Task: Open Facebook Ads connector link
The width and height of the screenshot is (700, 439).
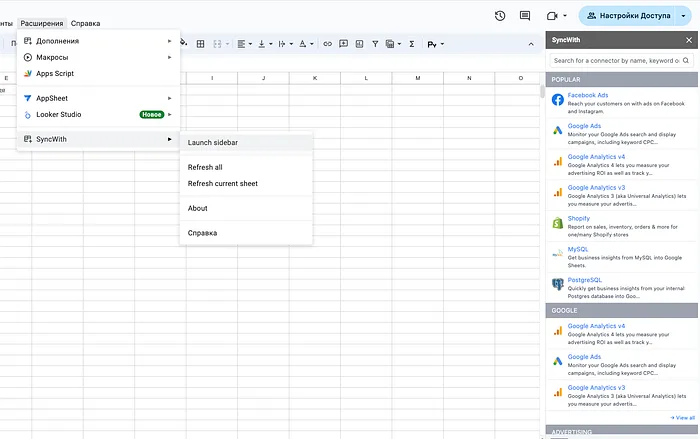Action: [588, 95]
